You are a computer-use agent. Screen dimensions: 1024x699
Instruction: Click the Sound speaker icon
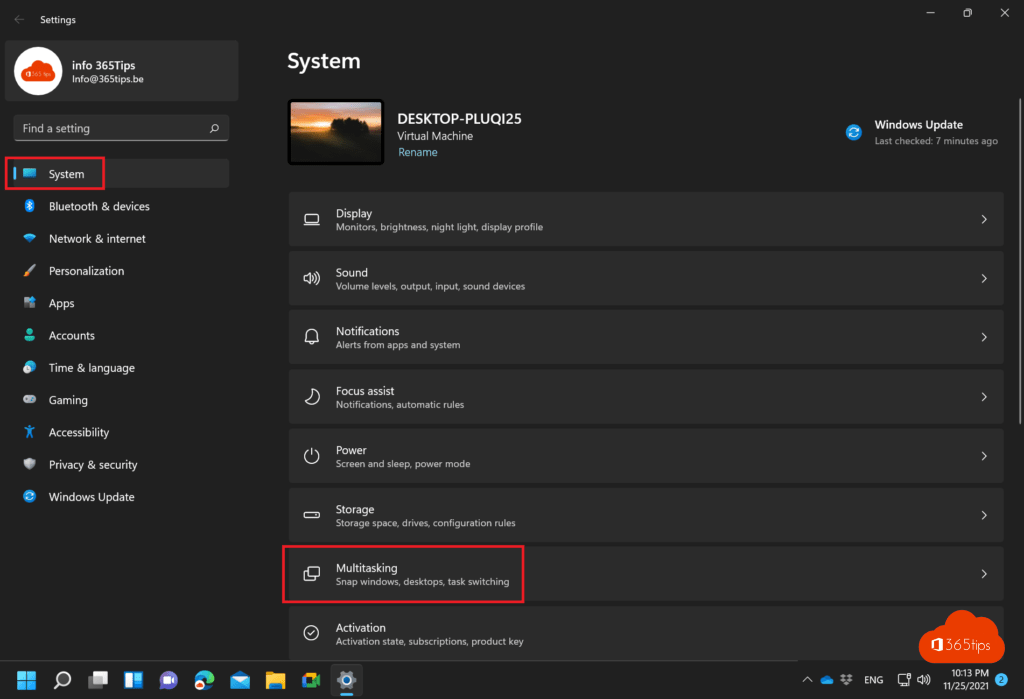pyautogui.click(x=312, y=278)
